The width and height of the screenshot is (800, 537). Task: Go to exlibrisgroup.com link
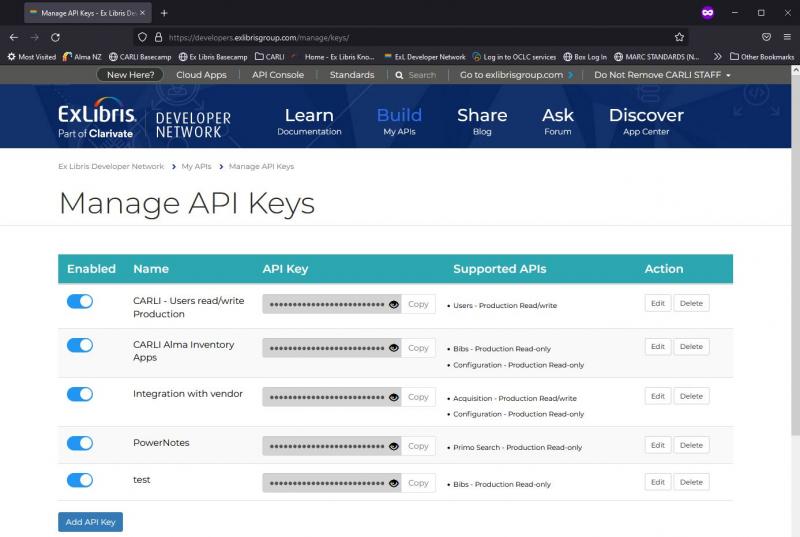click(x=516, y=75)
